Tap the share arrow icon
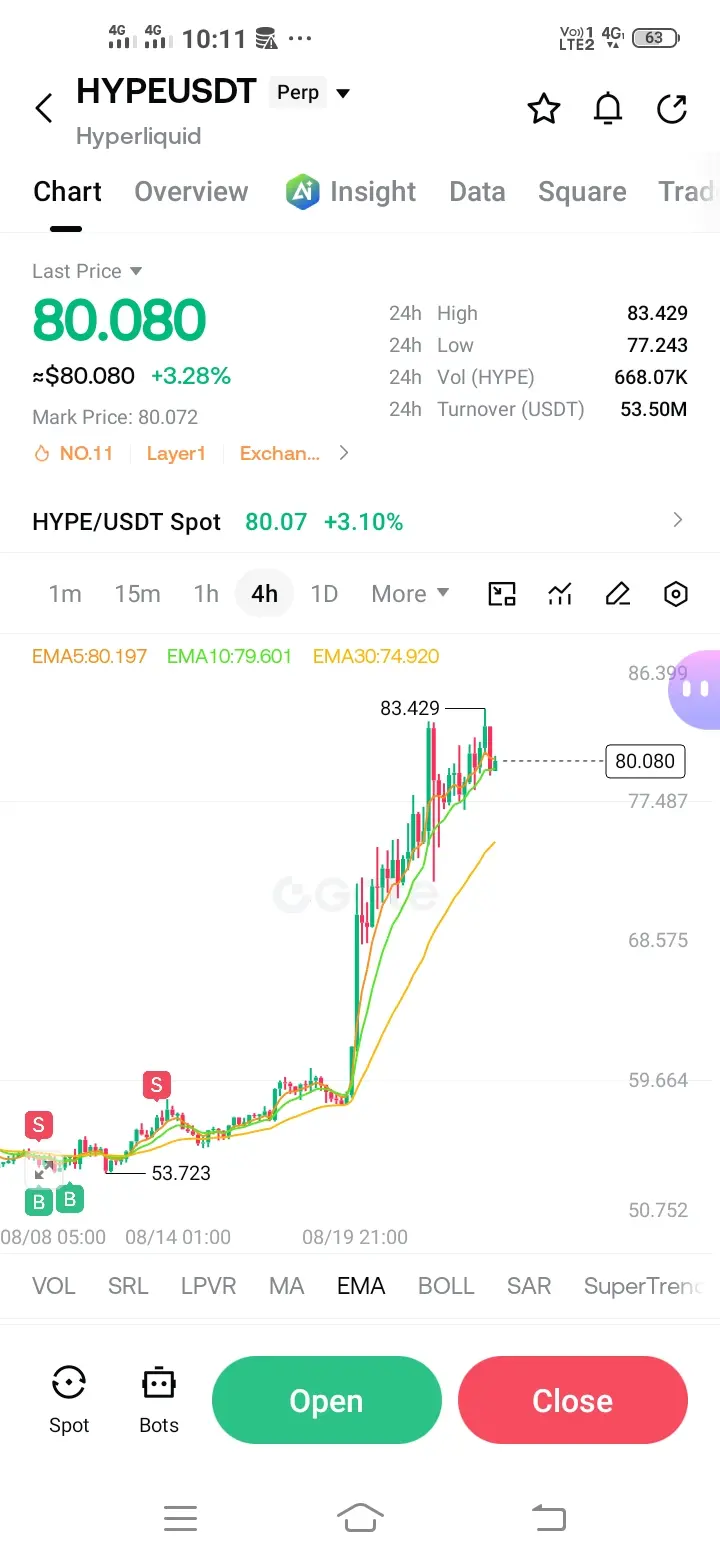Viewport: 720px width, 1560px height. [x=672, y=108]
